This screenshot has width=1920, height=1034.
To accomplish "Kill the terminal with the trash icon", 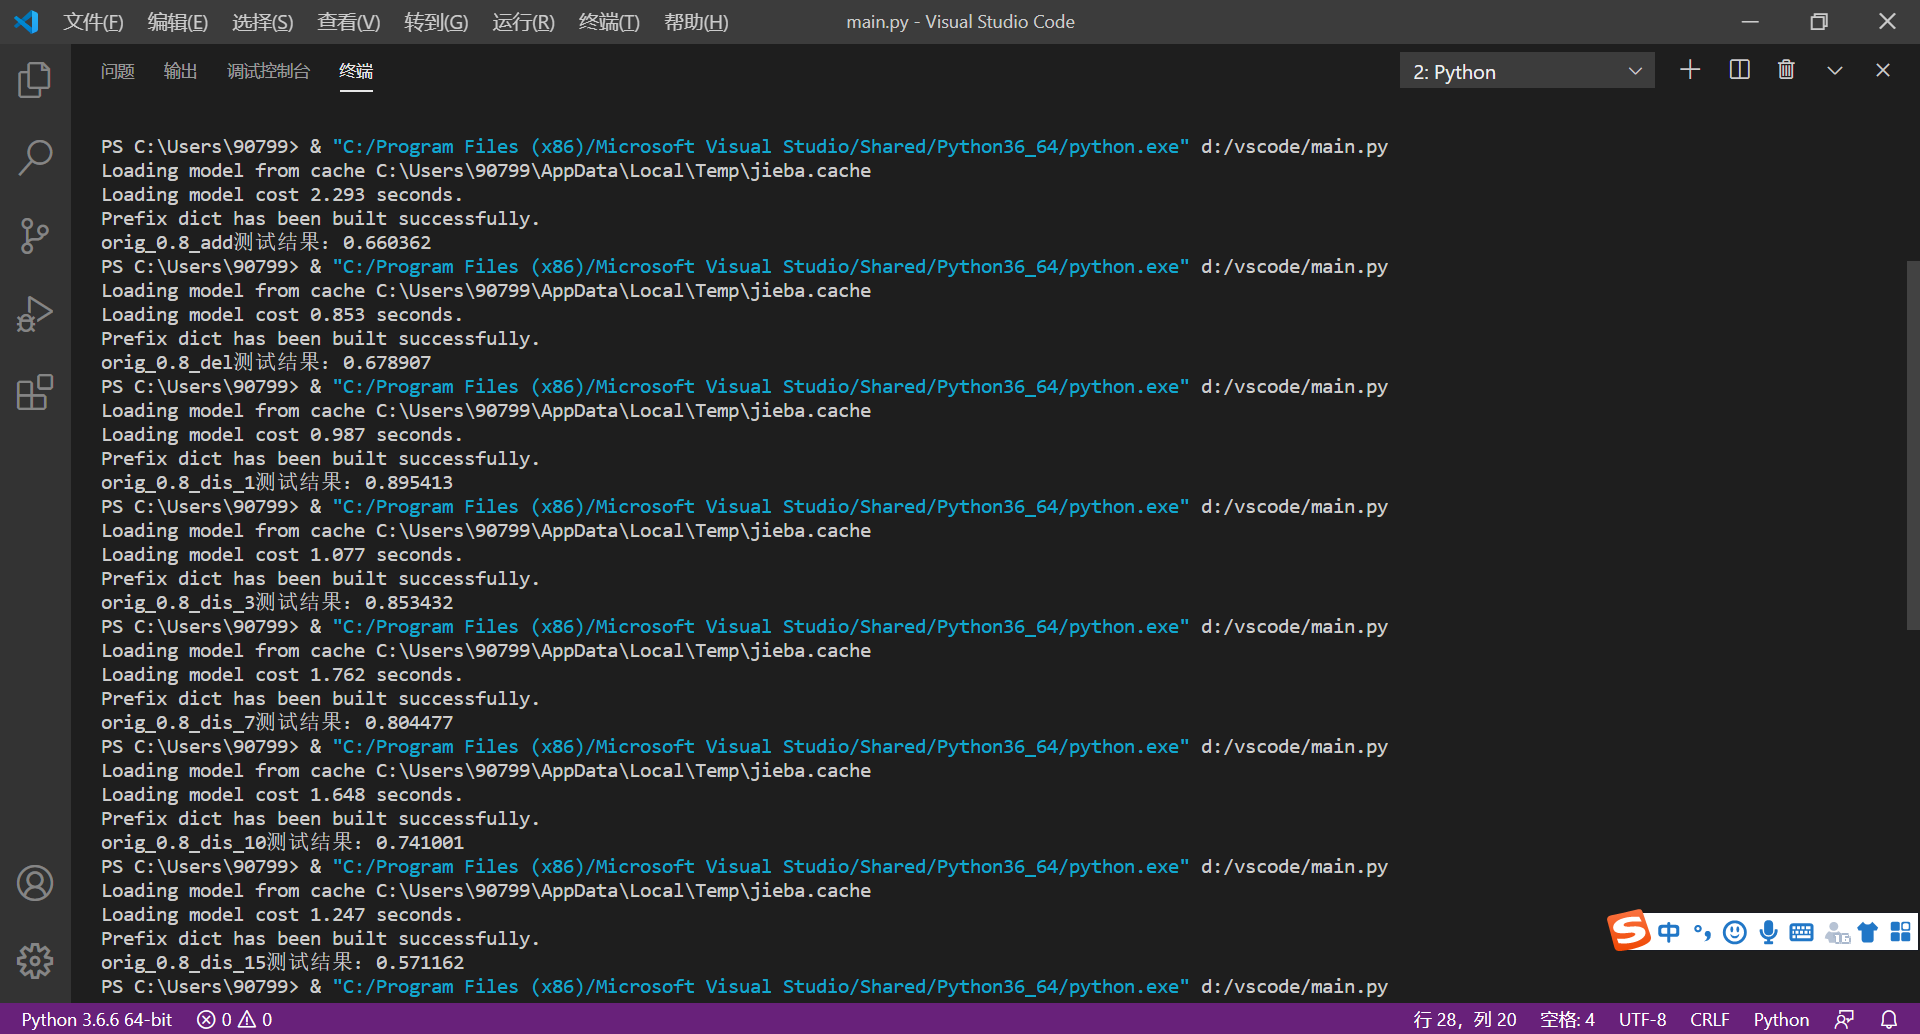I will coord(1786,70).
